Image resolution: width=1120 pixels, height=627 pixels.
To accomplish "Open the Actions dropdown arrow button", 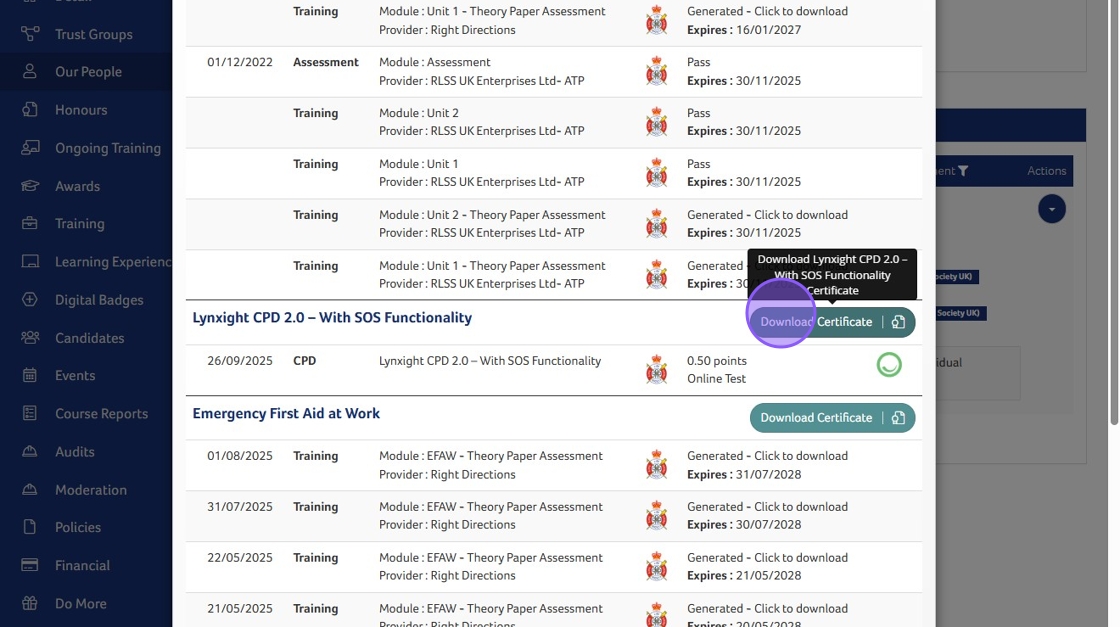I will point(1051,209).
